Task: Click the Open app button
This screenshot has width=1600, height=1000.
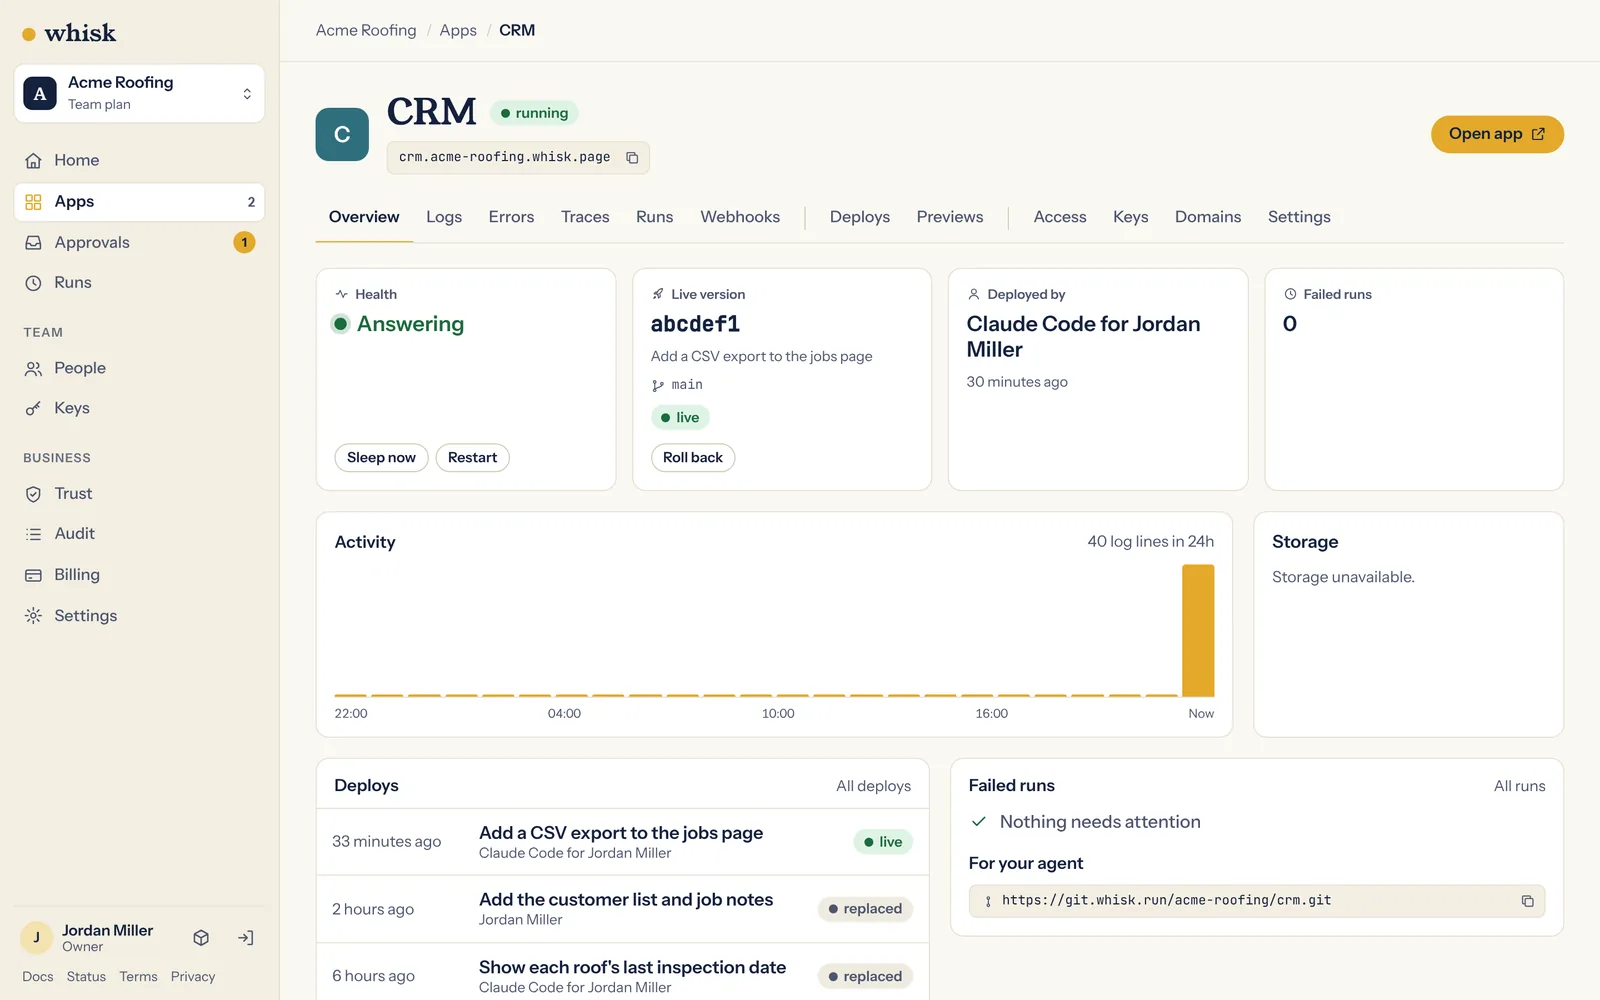Action: (1497, 134)
